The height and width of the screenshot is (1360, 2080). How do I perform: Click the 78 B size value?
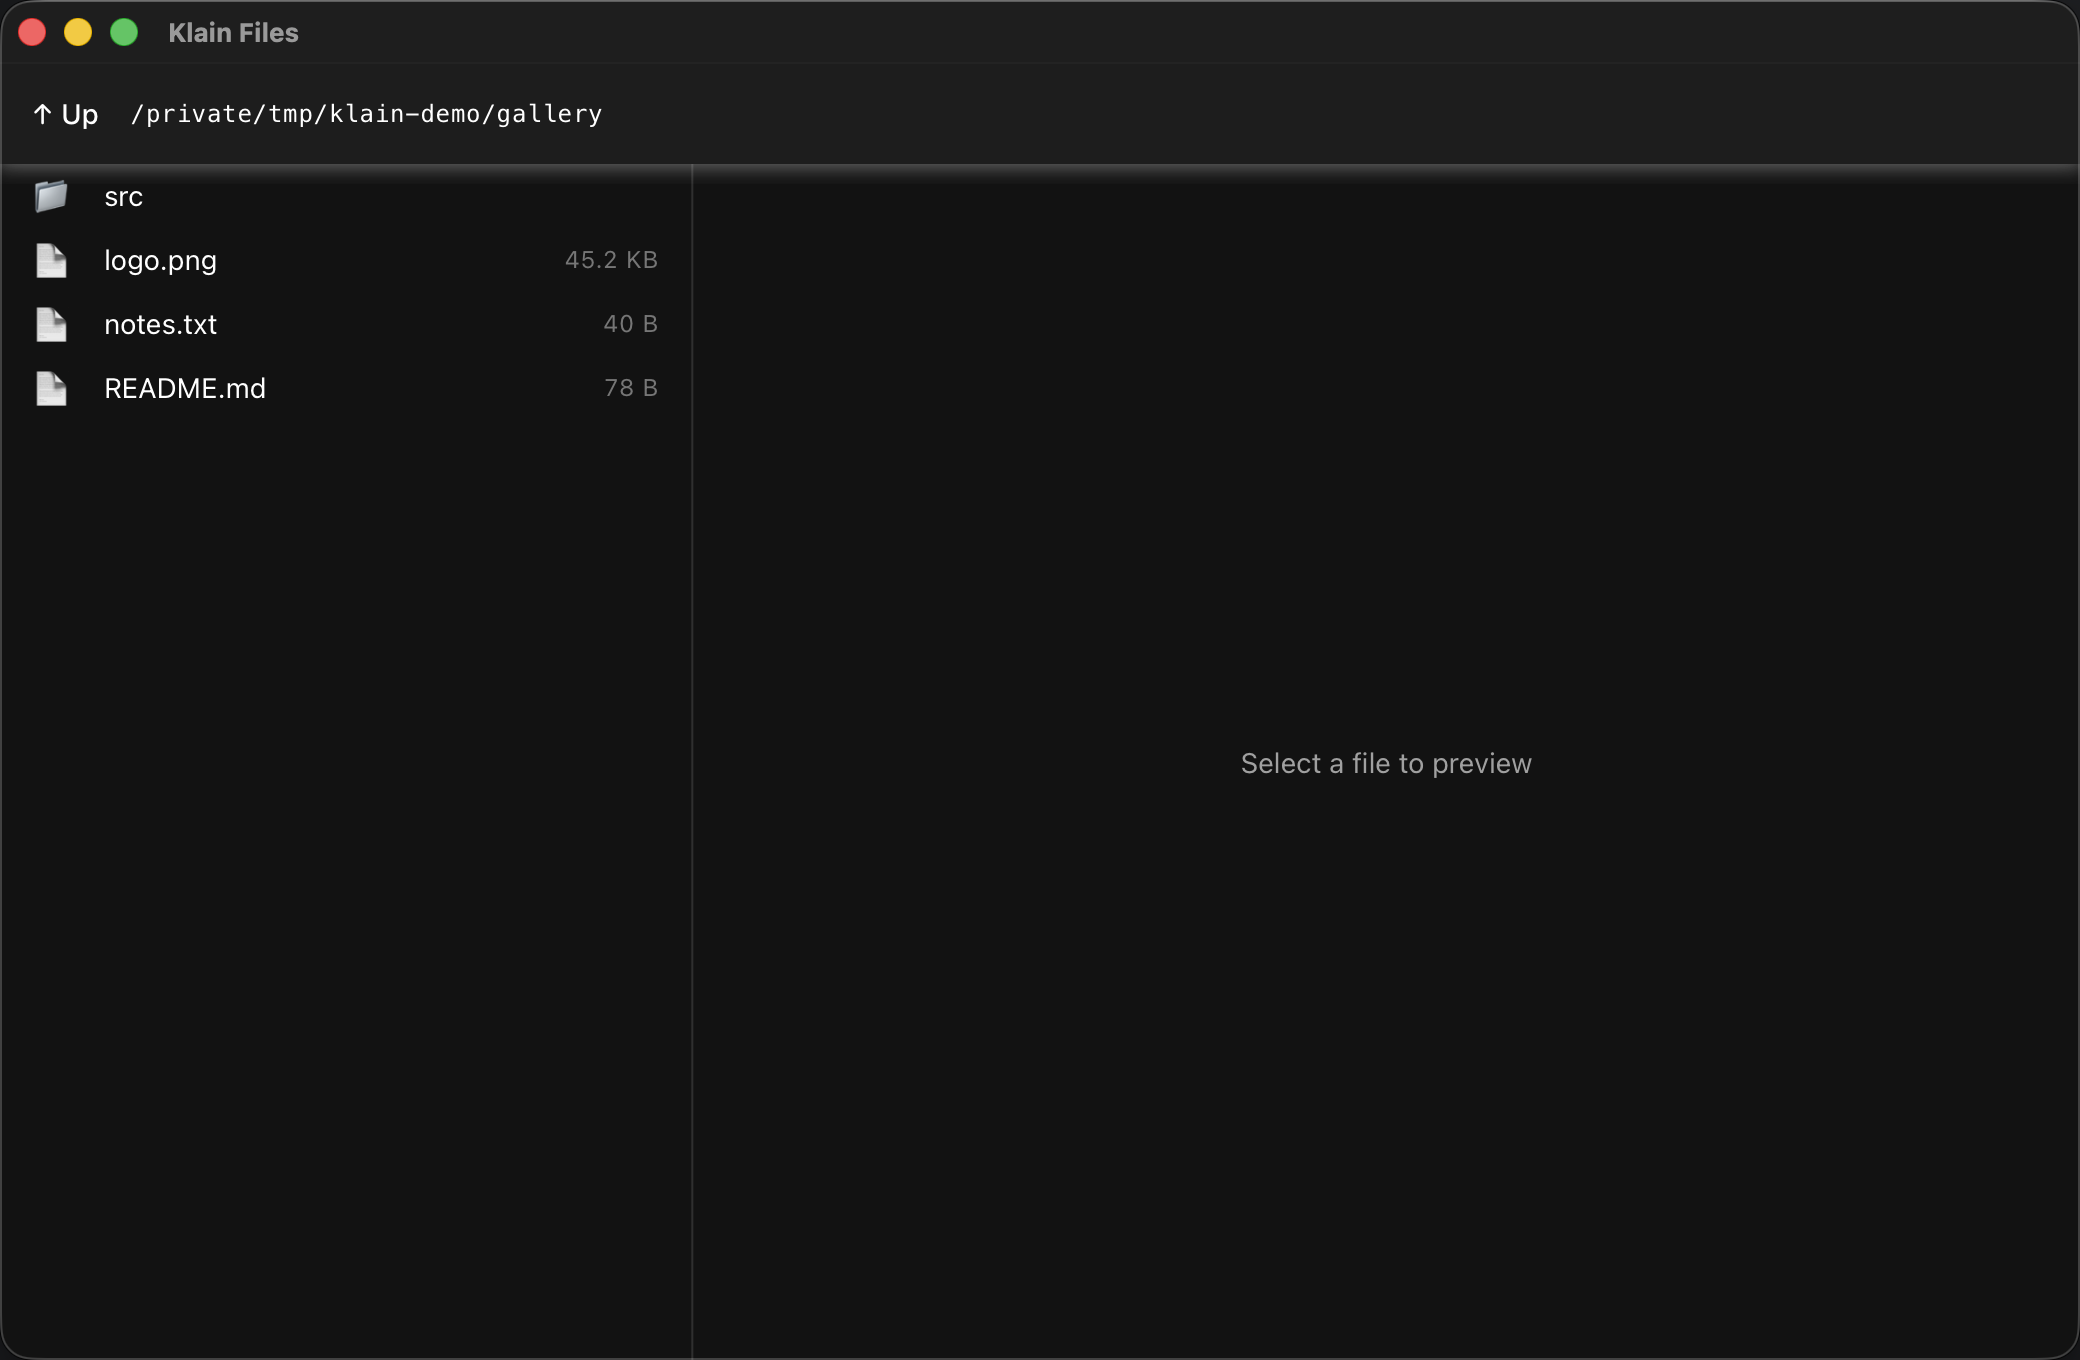click(630, 388)
